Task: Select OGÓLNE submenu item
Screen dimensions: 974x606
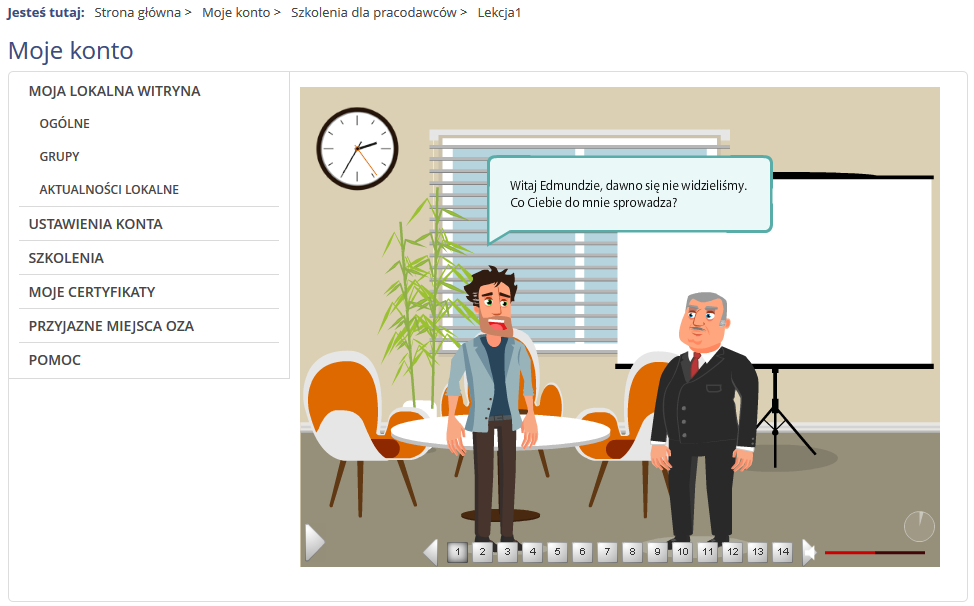Action: click(x=65, y=124)
